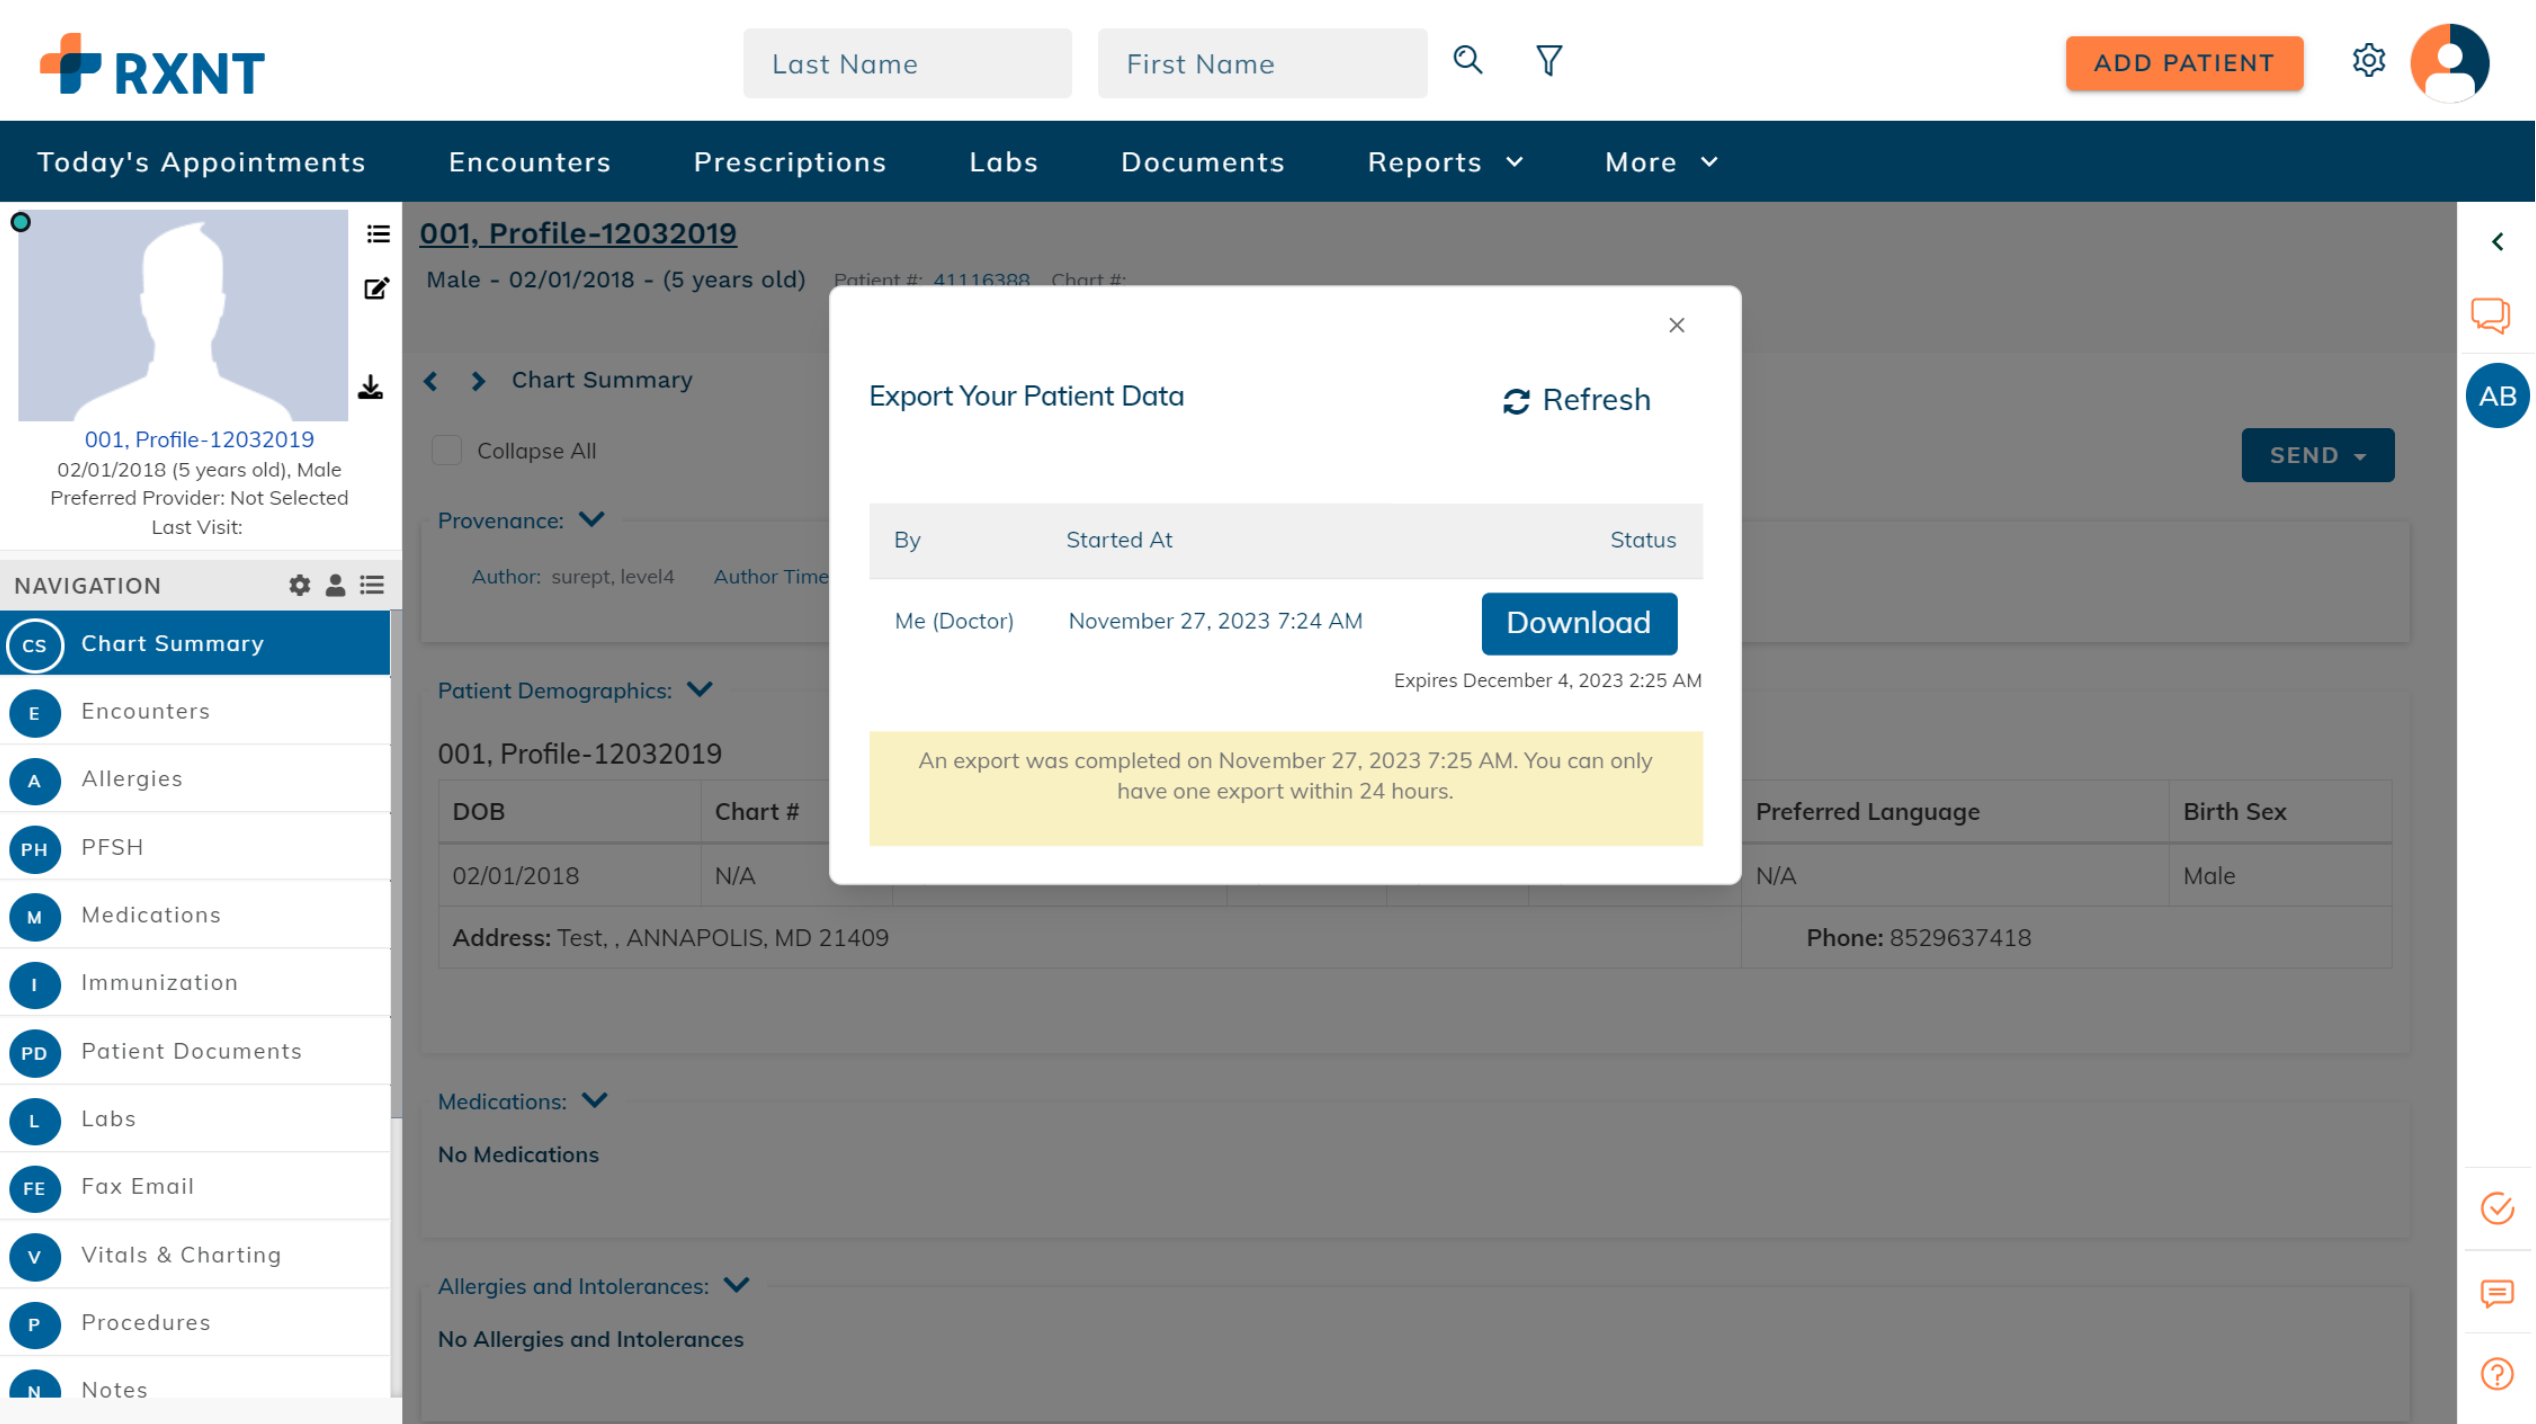Open the patient list icon above the photo
This screenshot has height=1424, width=2536.
(377, 234)
